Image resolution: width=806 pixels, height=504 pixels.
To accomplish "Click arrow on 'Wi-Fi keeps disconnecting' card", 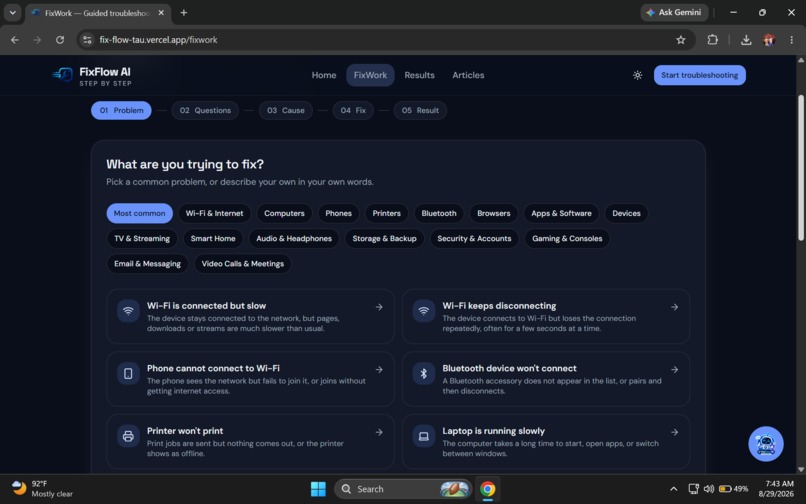I will click(674, 307).
